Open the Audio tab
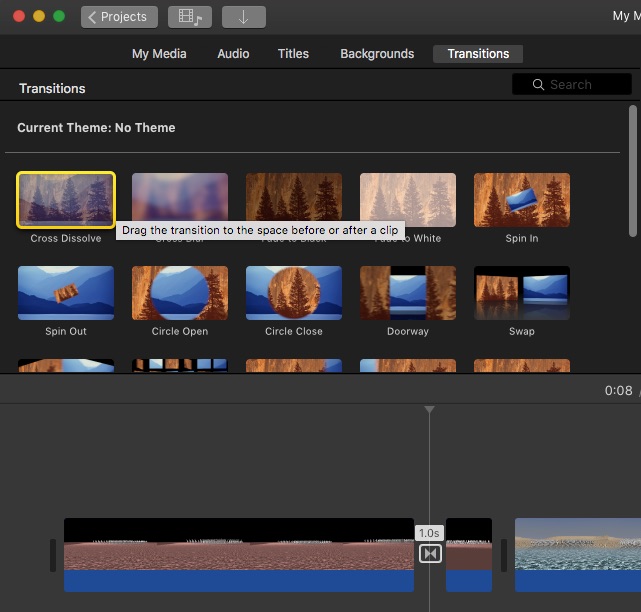641x612 pixels. 233,54
